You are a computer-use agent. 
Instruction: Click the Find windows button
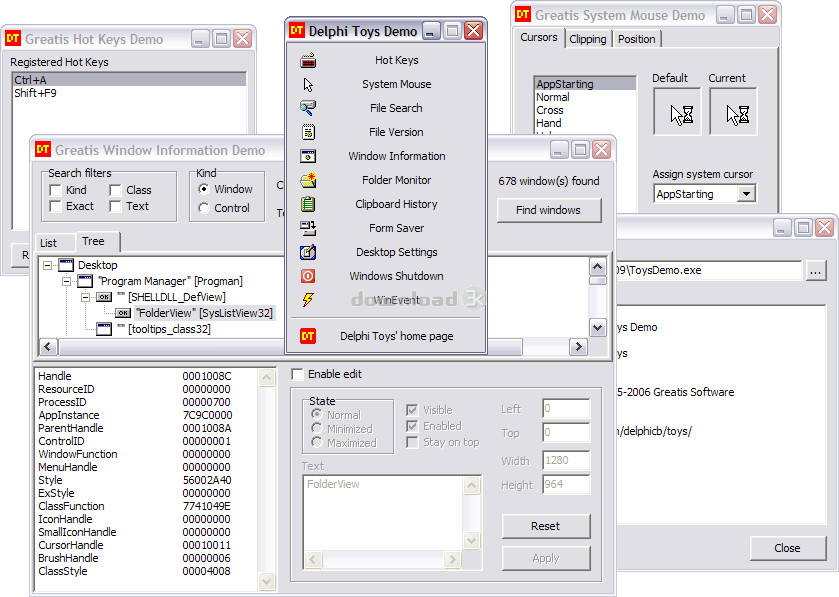click(549, 210)
